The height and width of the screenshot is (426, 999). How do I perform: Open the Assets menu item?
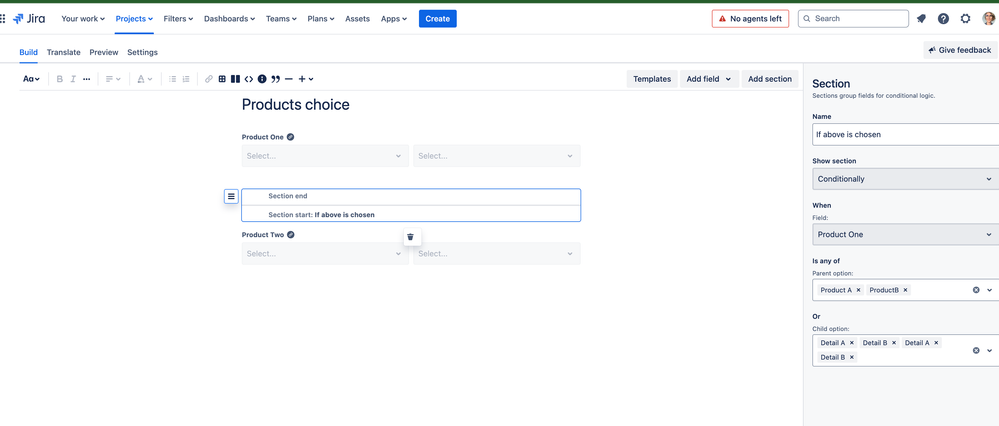click(x=357, y=18)
